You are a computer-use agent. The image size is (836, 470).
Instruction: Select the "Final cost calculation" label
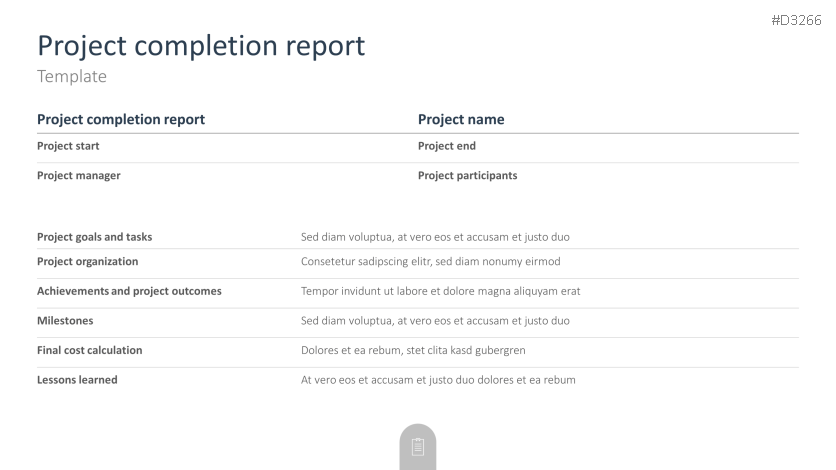pyautogui.click(x=90, y=350)
